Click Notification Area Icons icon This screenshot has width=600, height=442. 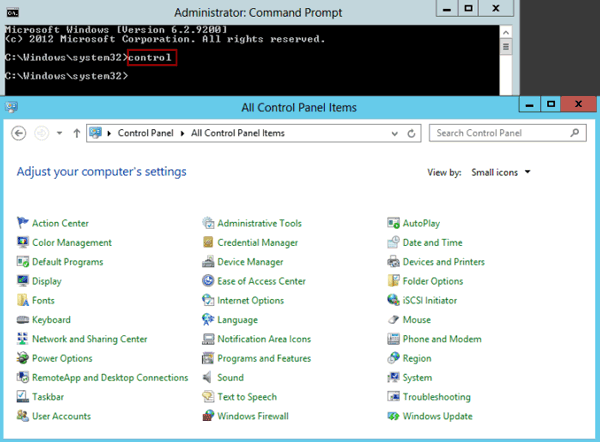click(208, 339)
